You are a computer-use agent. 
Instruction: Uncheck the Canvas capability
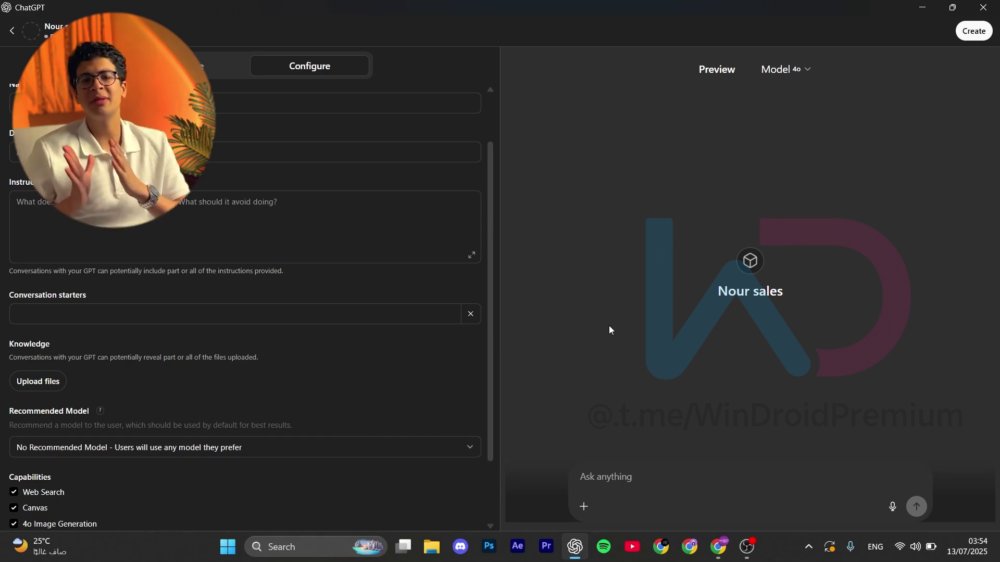[13, 508]
